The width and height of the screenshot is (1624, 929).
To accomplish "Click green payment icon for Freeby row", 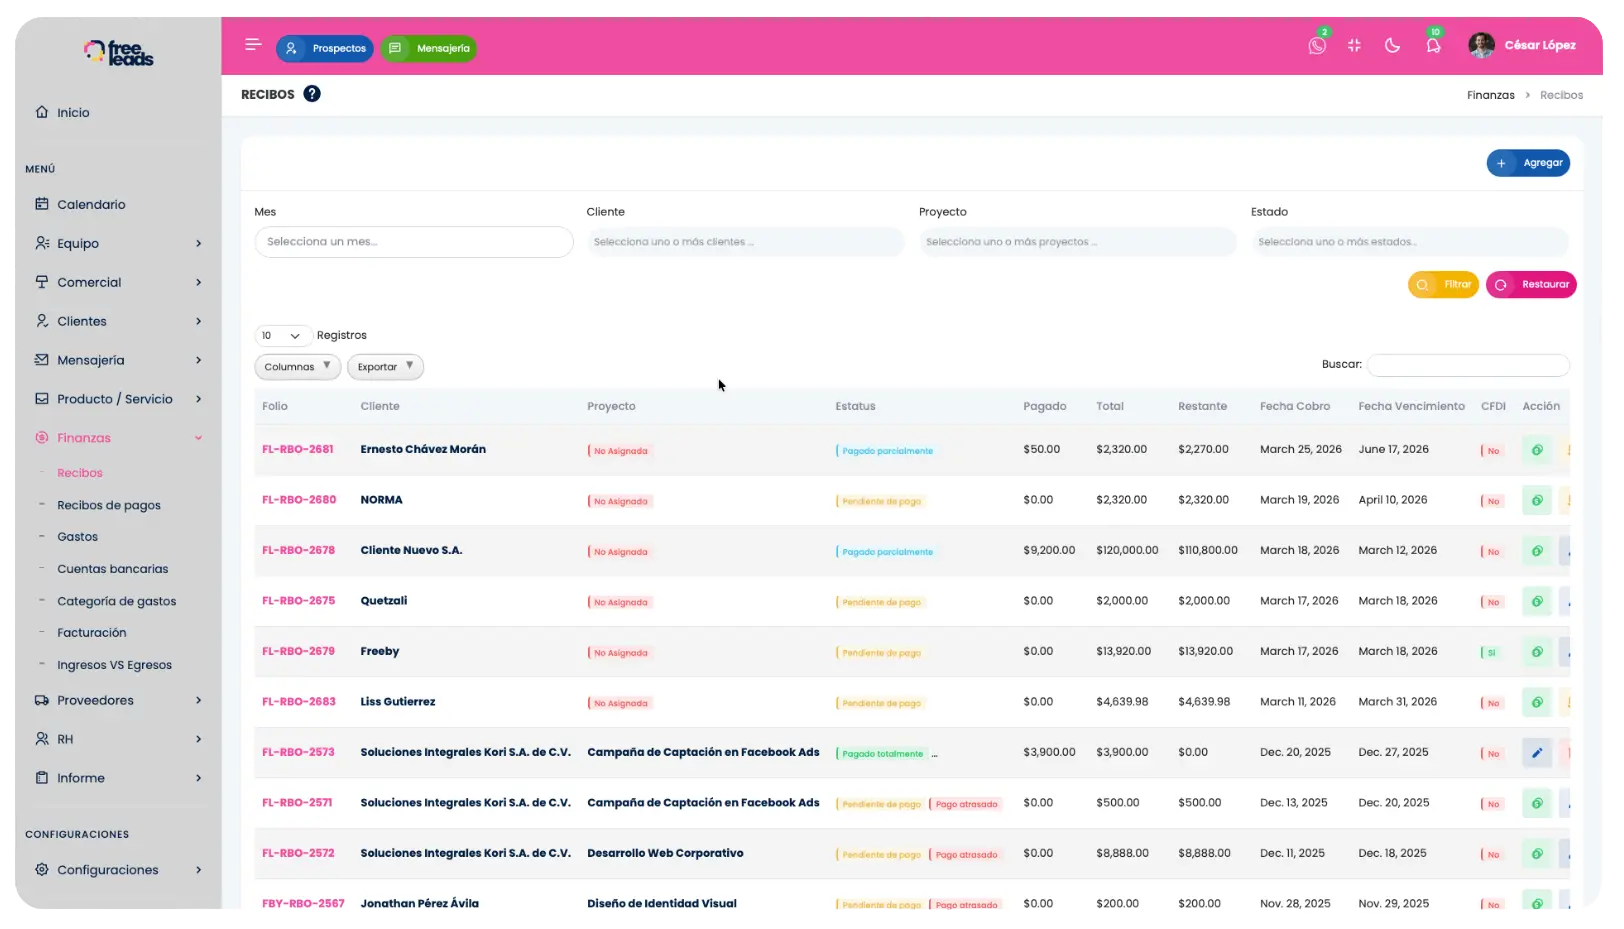I will point(1537,652).
